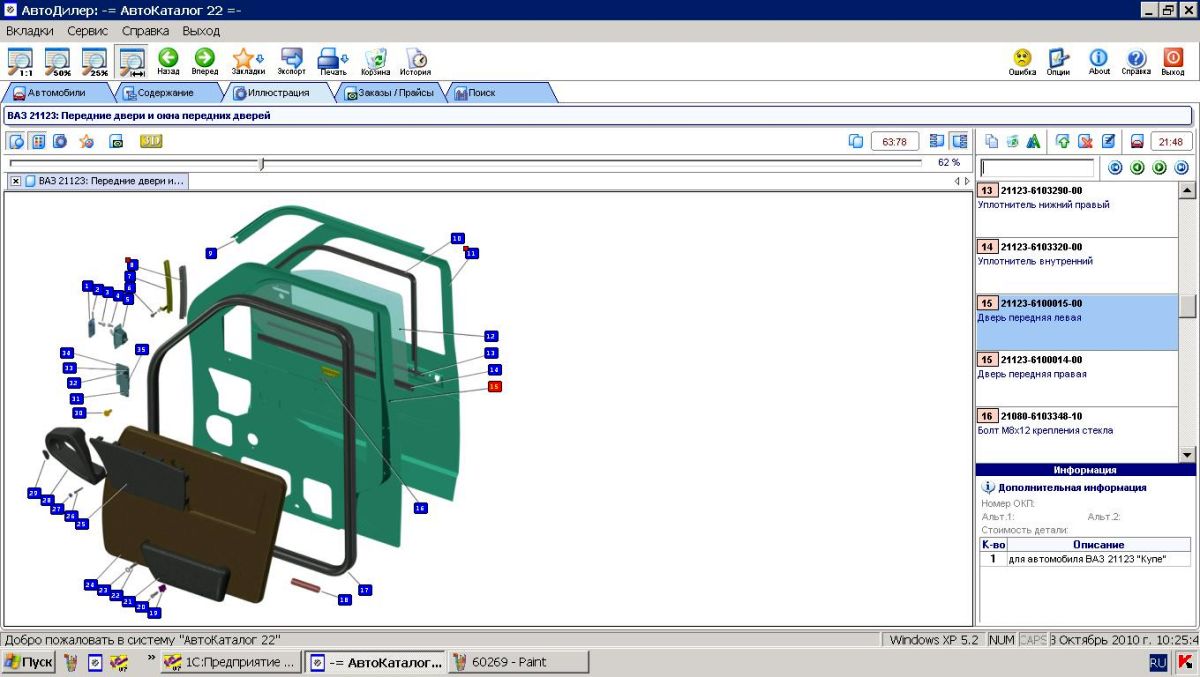Click the font letter A icon
1200x677 pixels.
[x=1034, y=141]
